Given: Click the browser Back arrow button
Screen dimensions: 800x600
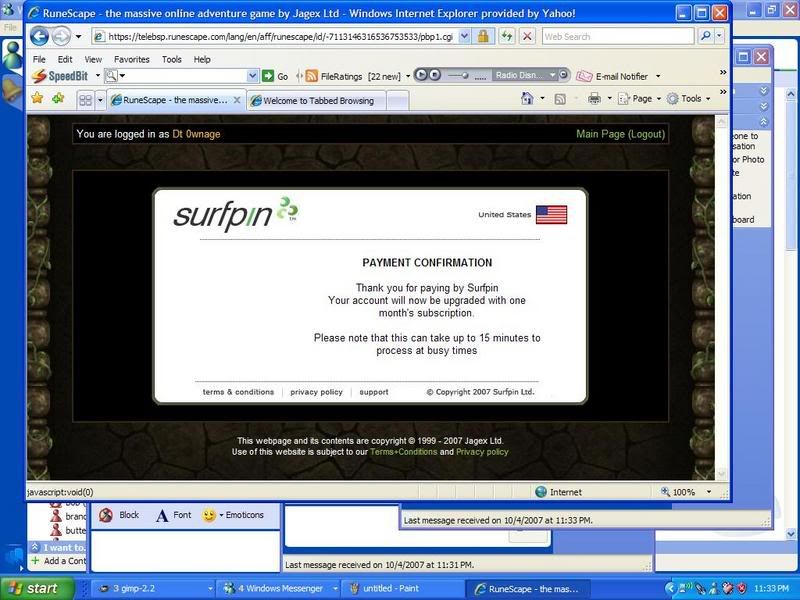Looking at the screenshot, I should pyautogui.click(x=39, y=36).
